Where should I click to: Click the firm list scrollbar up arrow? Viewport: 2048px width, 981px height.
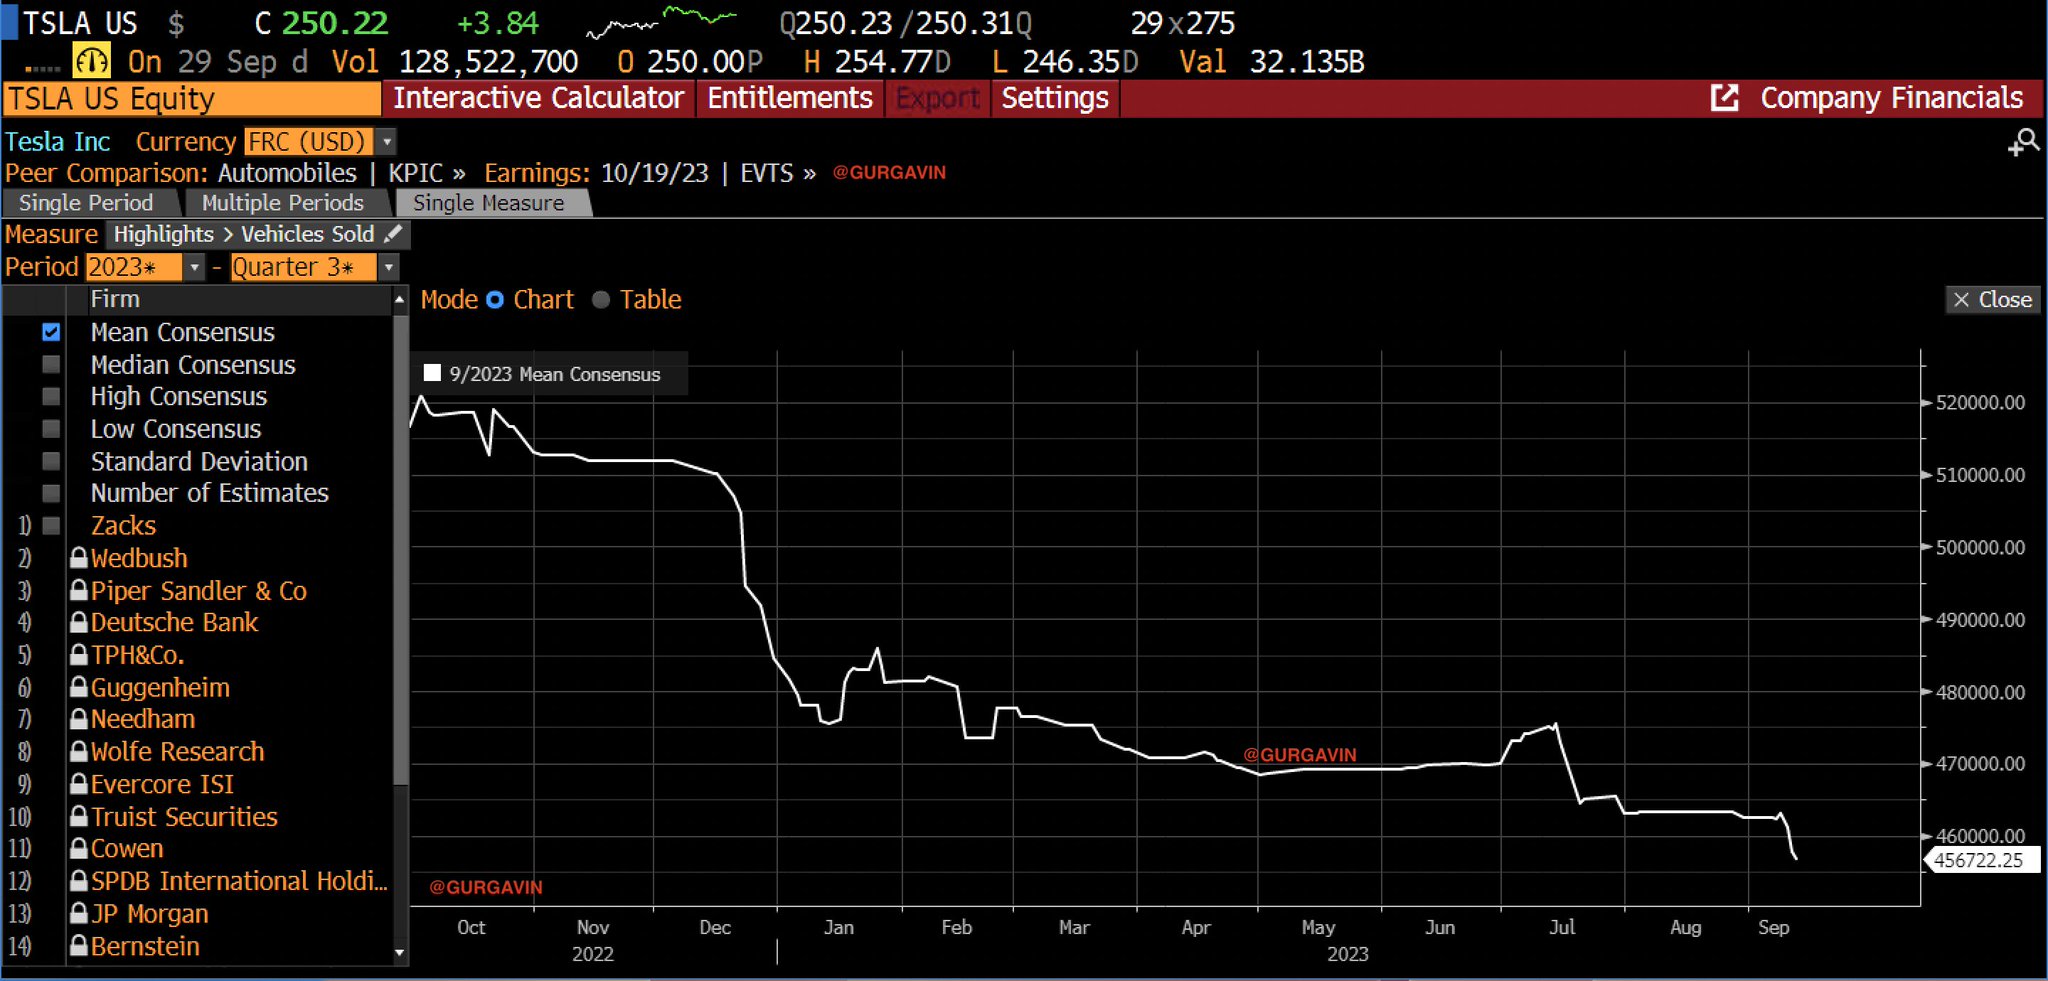400,299
